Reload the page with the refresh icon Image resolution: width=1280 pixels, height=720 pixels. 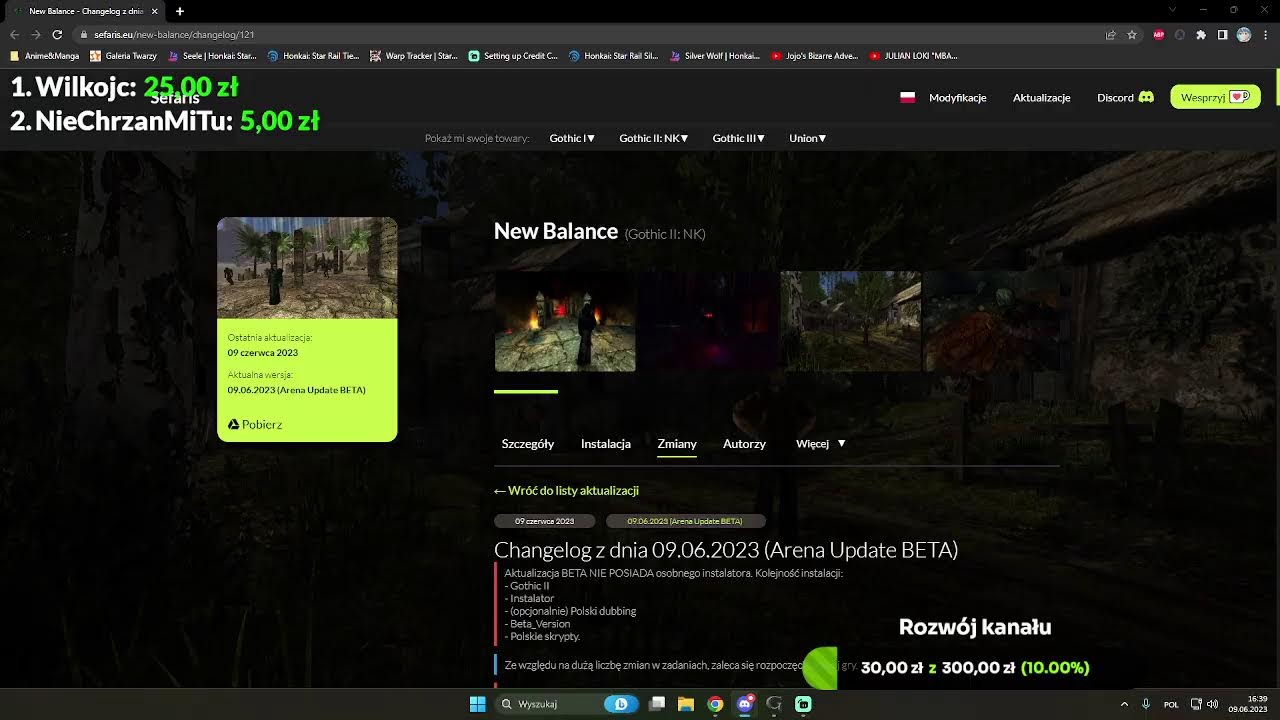click(57, 34)
